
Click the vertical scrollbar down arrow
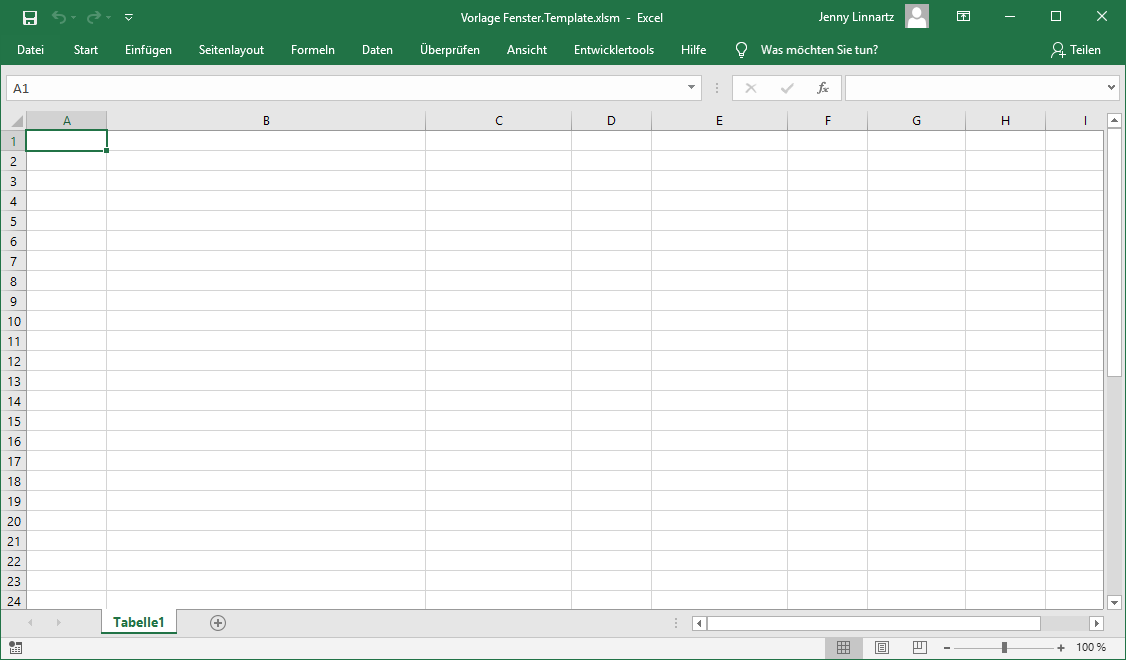point(1115,603)
